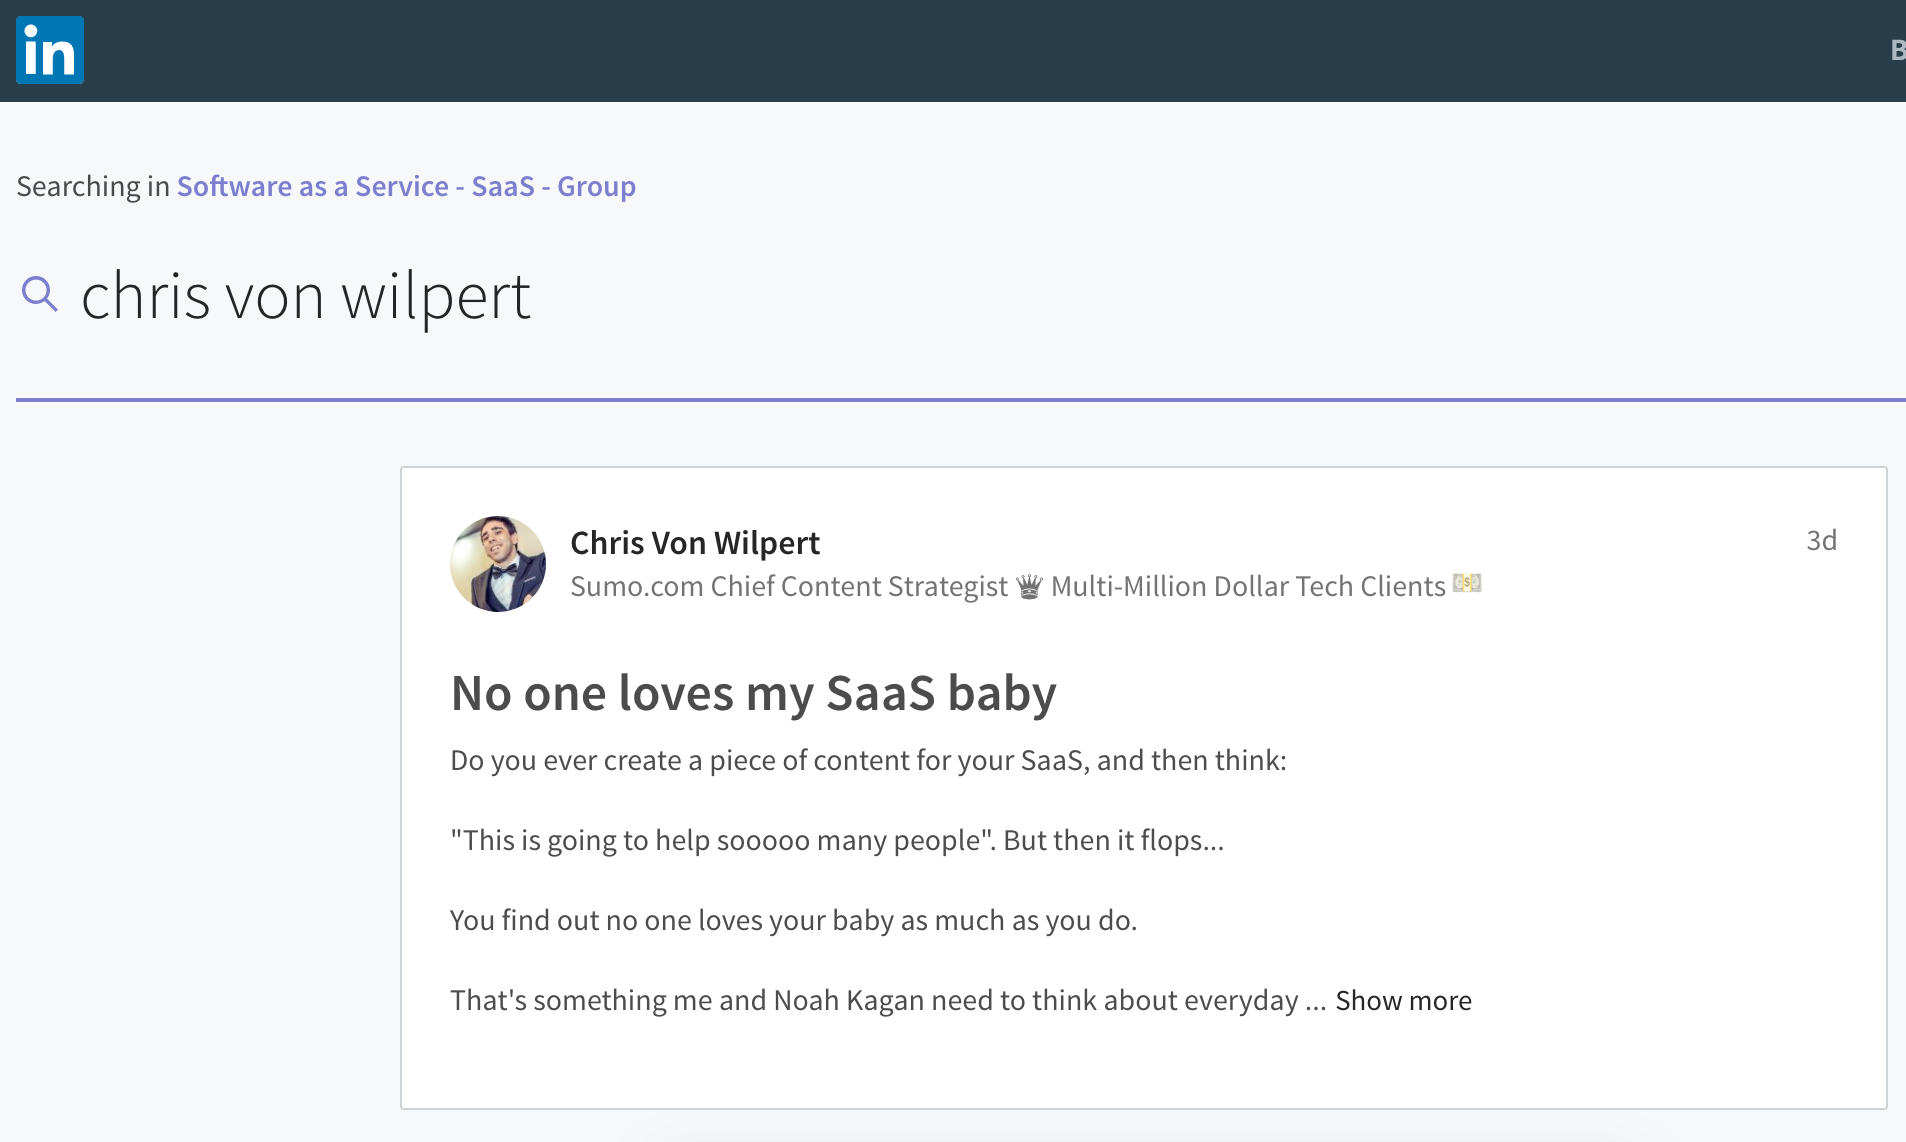
Task: Click the money emoji after Tech Clients
Action: point(1467,583)
